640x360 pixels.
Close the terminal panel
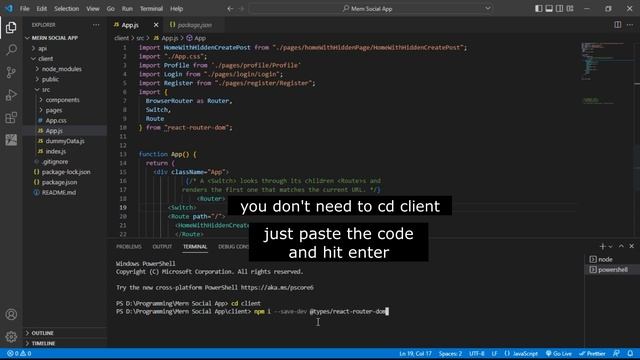pyautogui.click(x=631, y=246)
